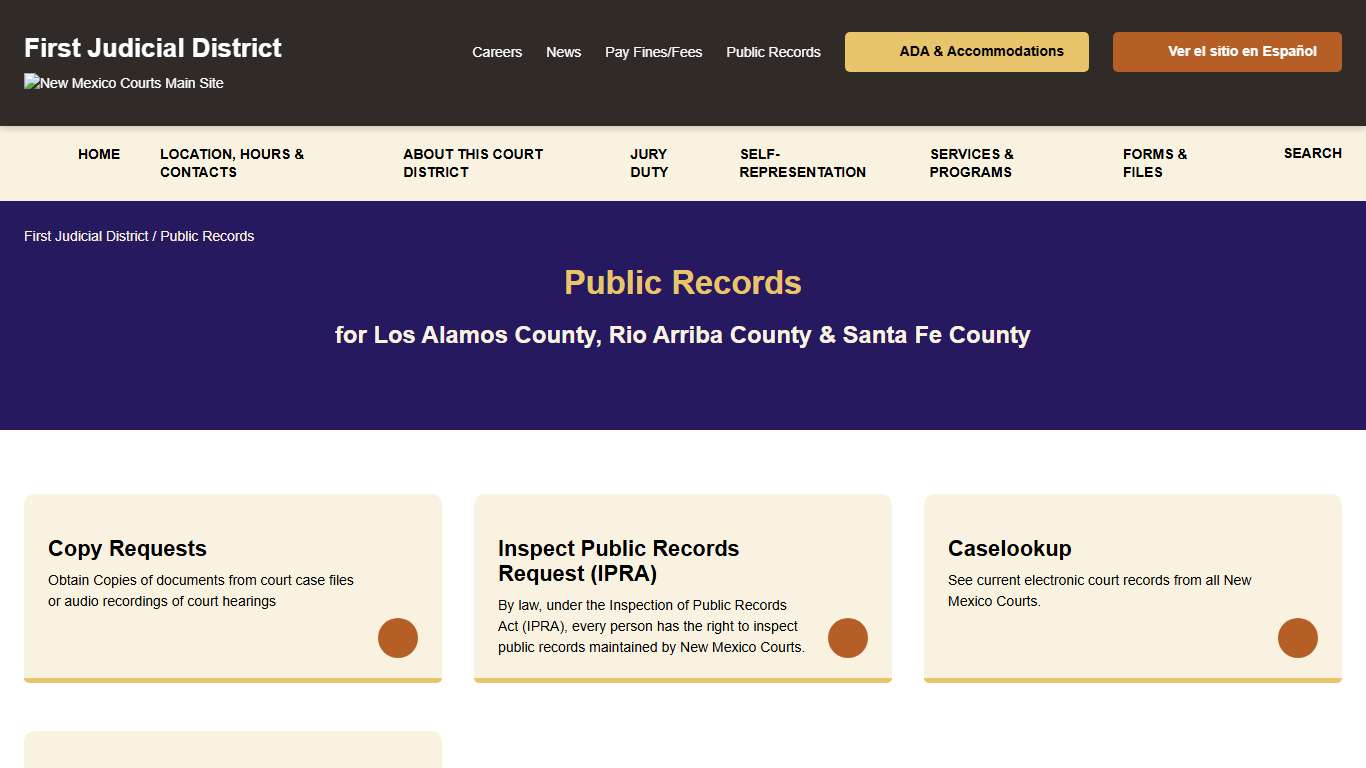Select the First Judicial District header logo
The height and width of the screenshot is (768, 1366).
pos(152,47)
